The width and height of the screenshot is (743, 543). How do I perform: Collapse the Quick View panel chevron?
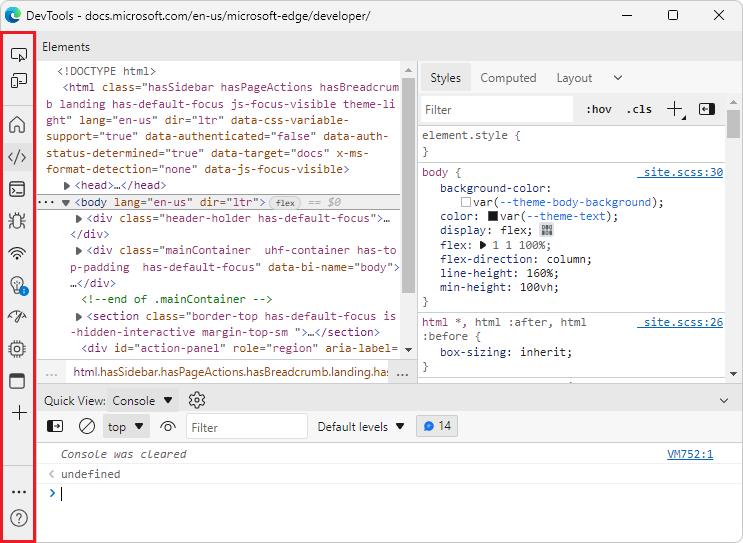(724, 400)
